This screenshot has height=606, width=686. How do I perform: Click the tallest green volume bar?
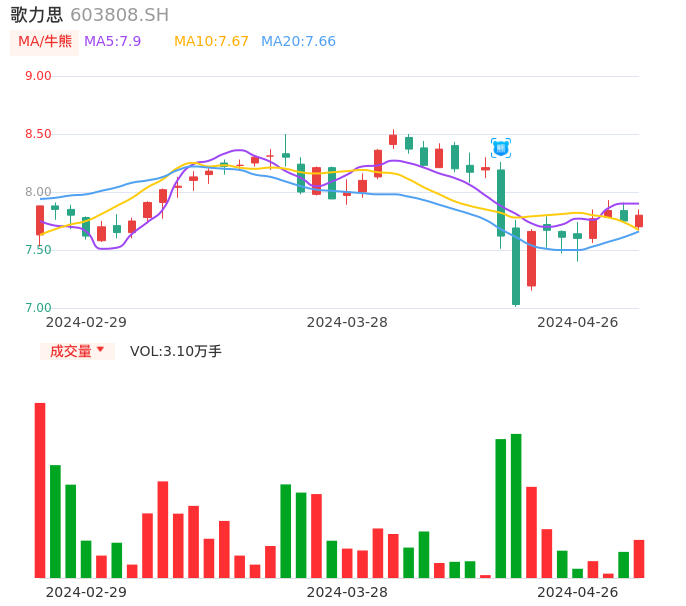pos(516,505)
